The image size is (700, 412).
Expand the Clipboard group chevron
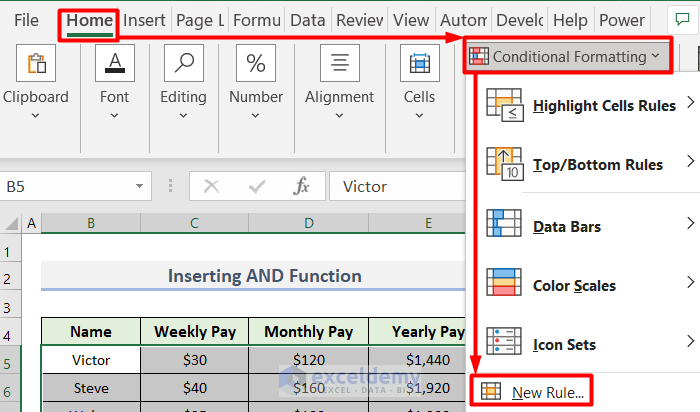35,116
